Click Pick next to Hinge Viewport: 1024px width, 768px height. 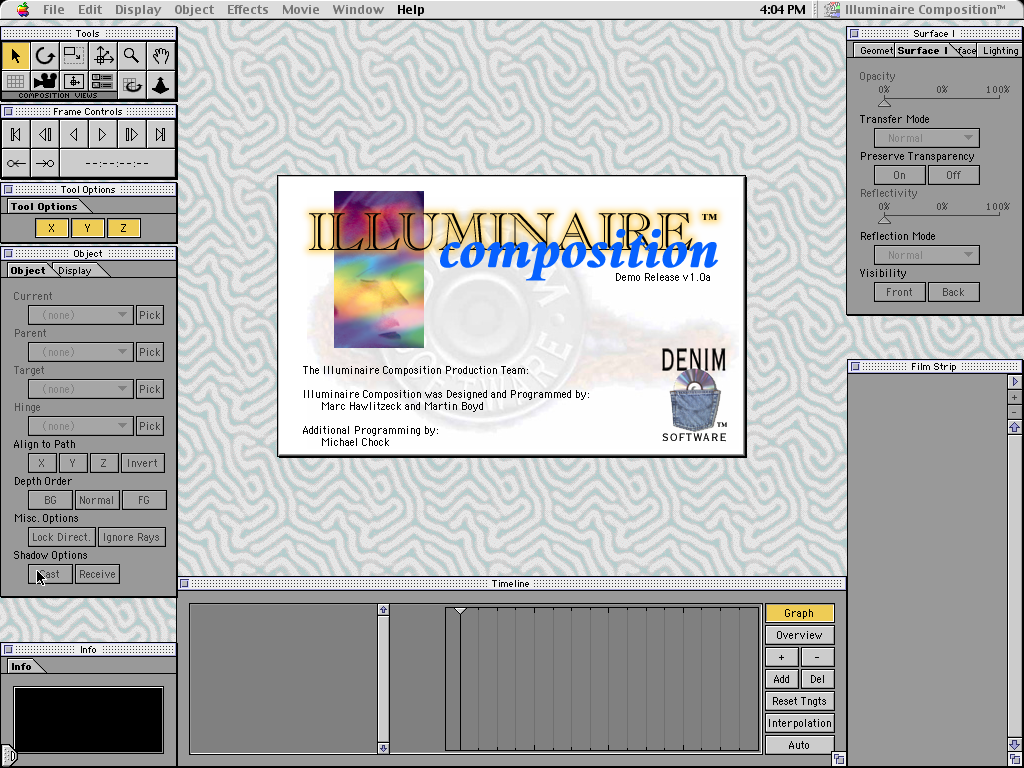coord(150,426)
